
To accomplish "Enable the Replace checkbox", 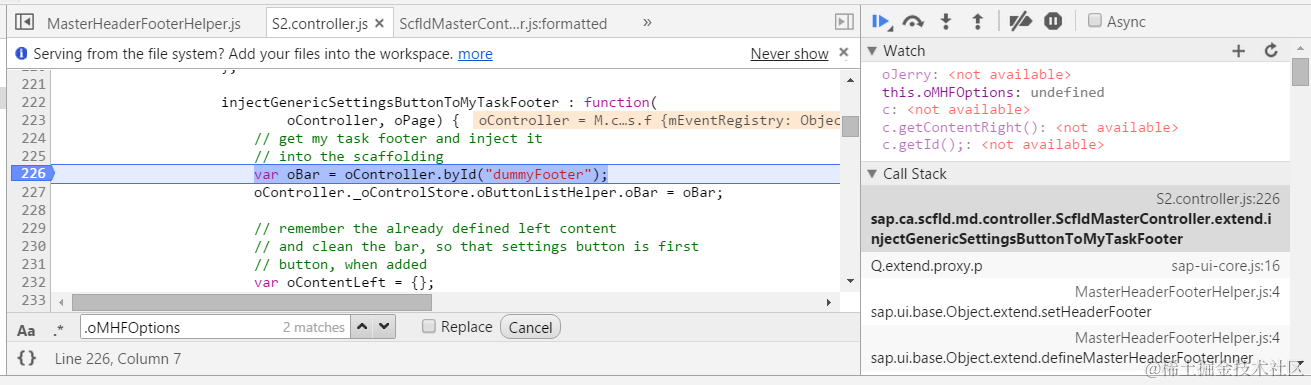I will pos(429,326).
